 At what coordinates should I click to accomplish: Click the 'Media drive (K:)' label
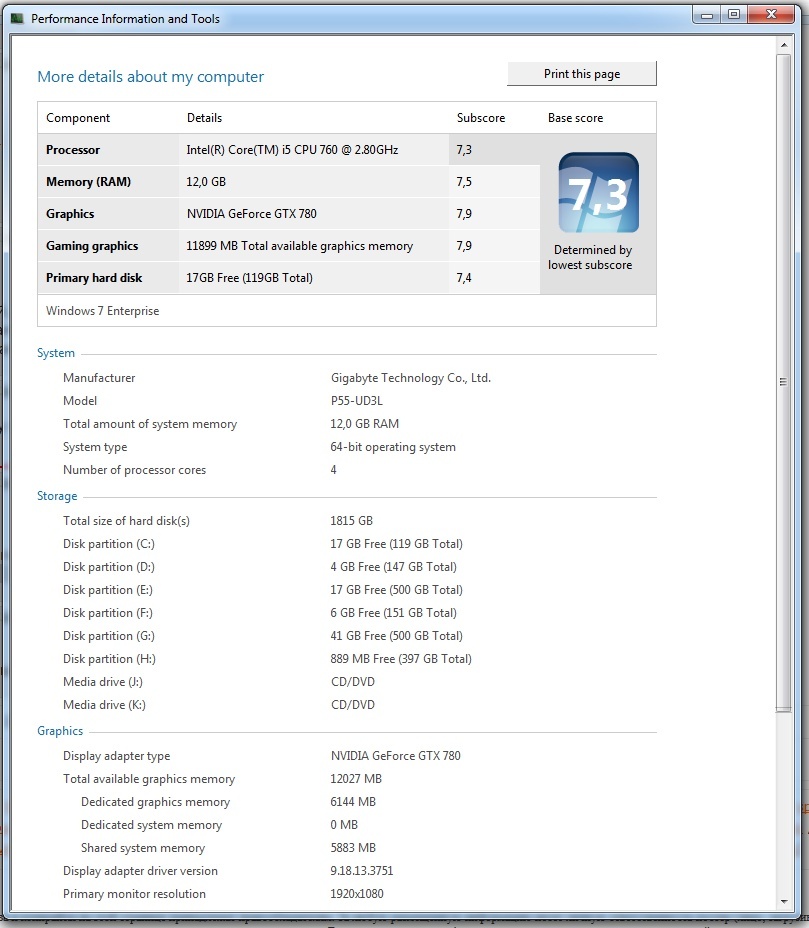click(104, 705)
